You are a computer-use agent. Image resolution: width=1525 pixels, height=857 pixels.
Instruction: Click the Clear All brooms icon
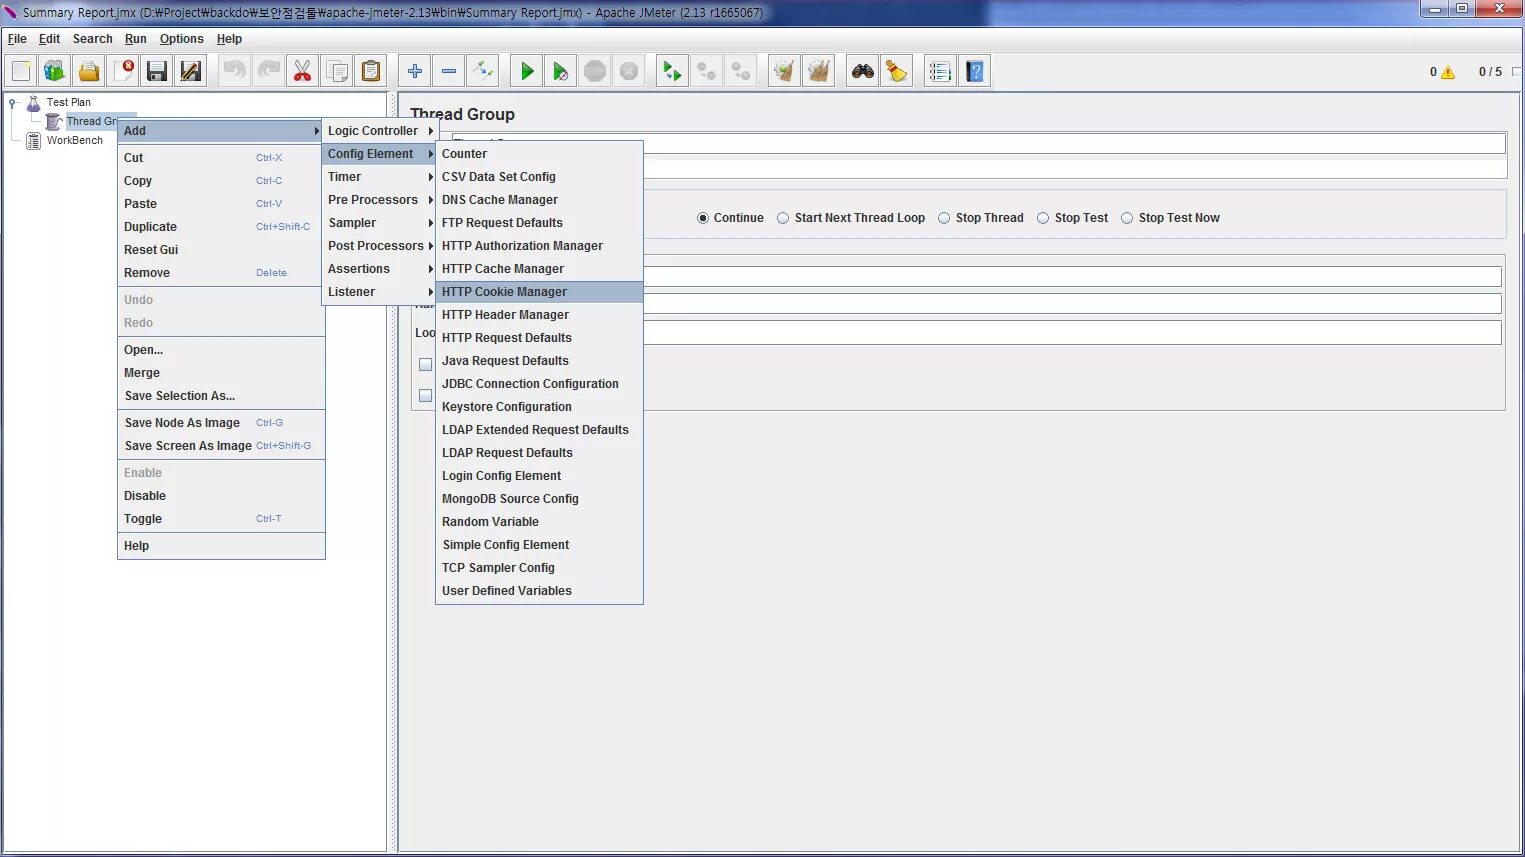[819, 71]
